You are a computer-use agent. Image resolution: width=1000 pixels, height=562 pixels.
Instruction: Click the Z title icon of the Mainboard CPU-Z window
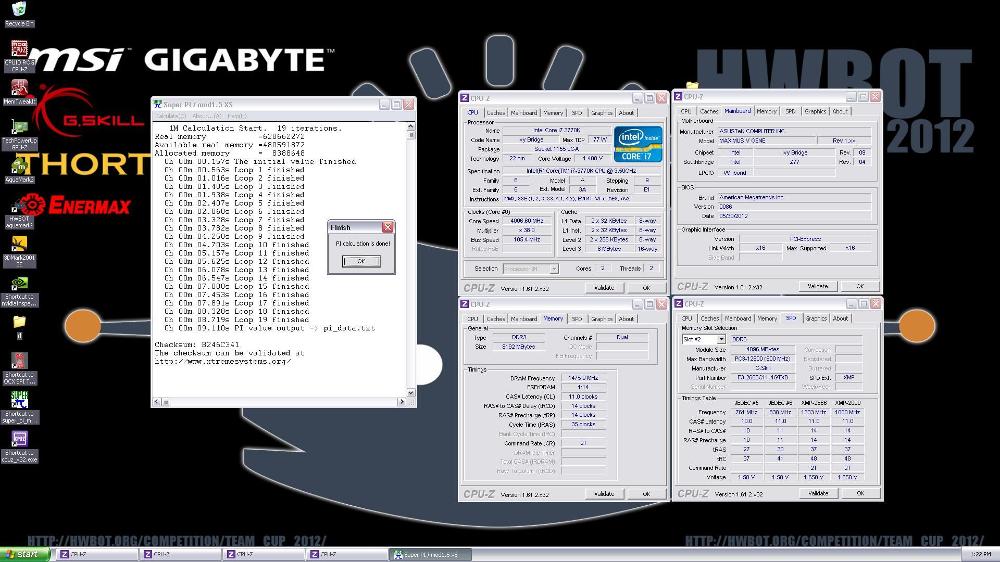click(x=679, y=96)
